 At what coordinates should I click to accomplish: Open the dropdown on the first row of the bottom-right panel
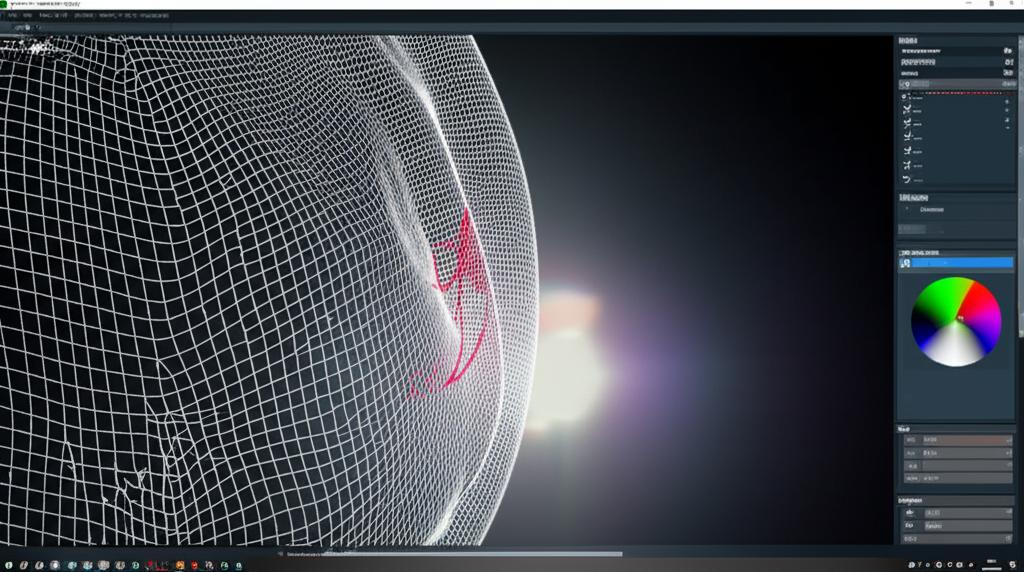coord(1006,513)
